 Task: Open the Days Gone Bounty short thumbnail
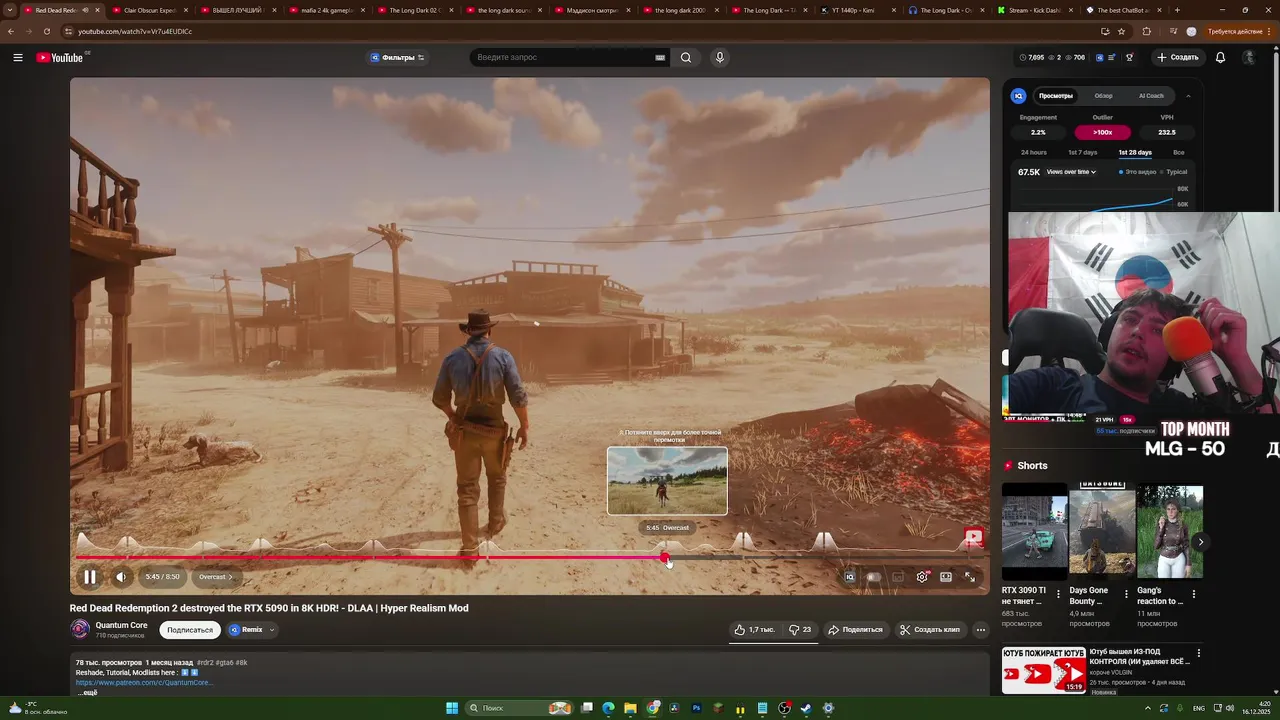[1102, 531]
